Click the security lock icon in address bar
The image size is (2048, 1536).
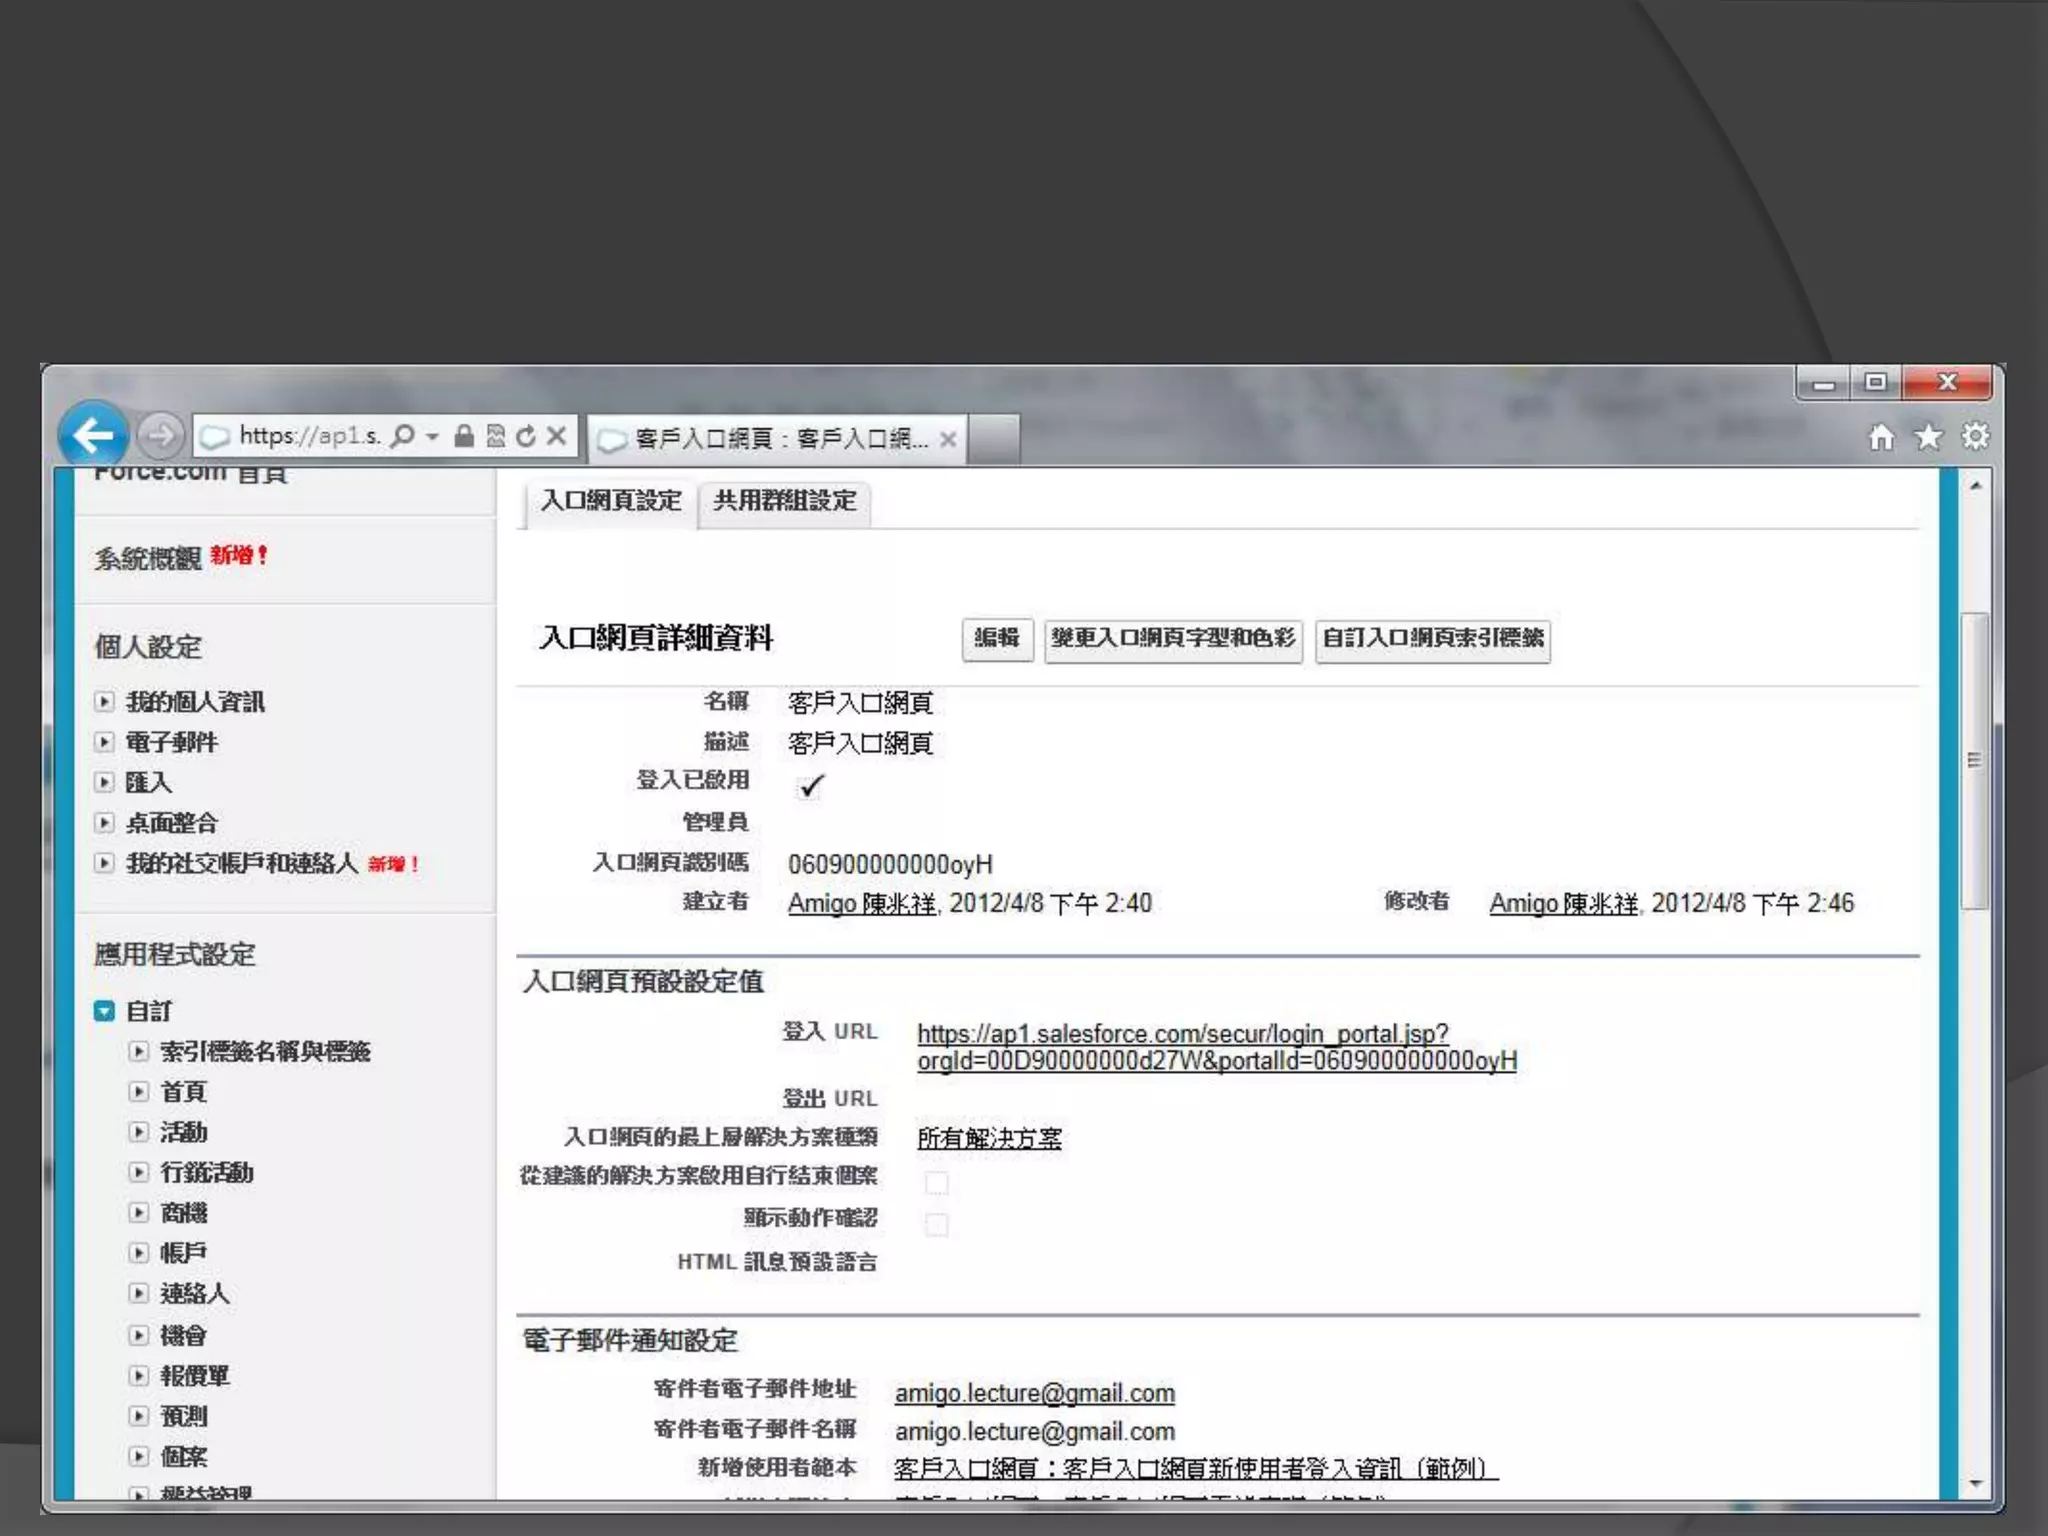point(464,436)
